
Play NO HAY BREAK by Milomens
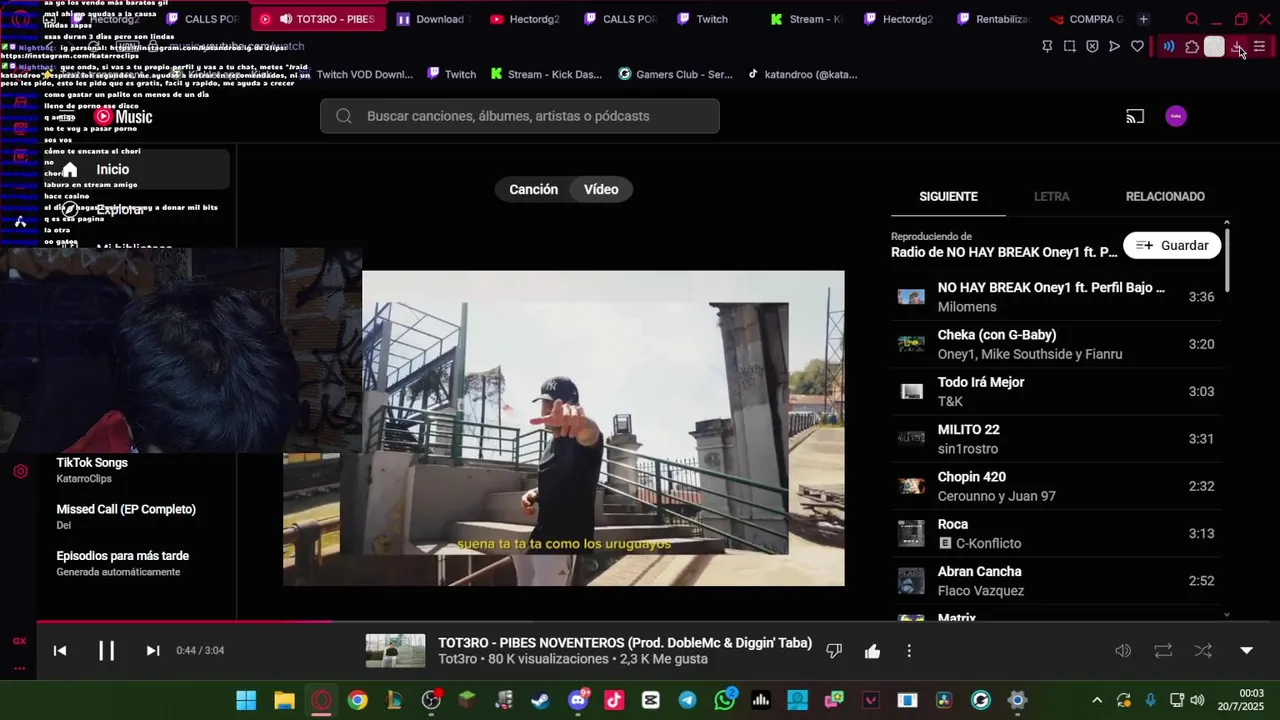click(1055, 297)
